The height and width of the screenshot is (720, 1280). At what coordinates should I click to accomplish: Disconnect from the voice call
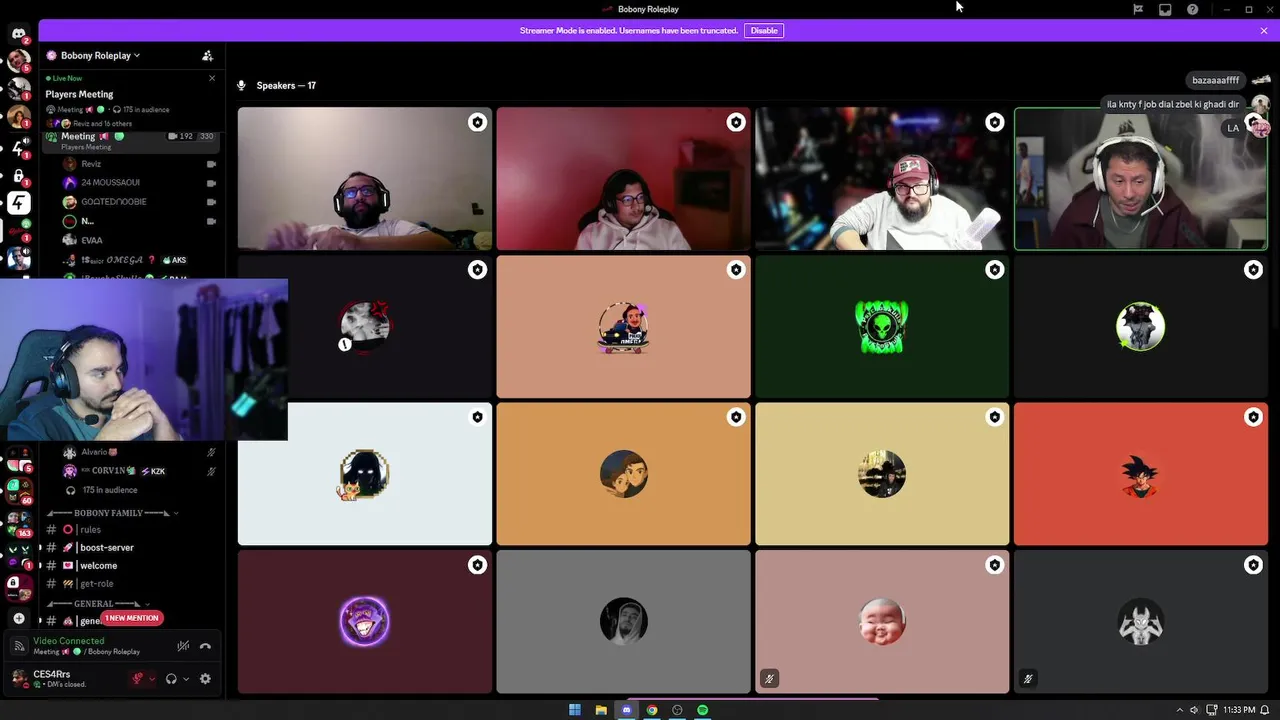[x=205, y=646]
